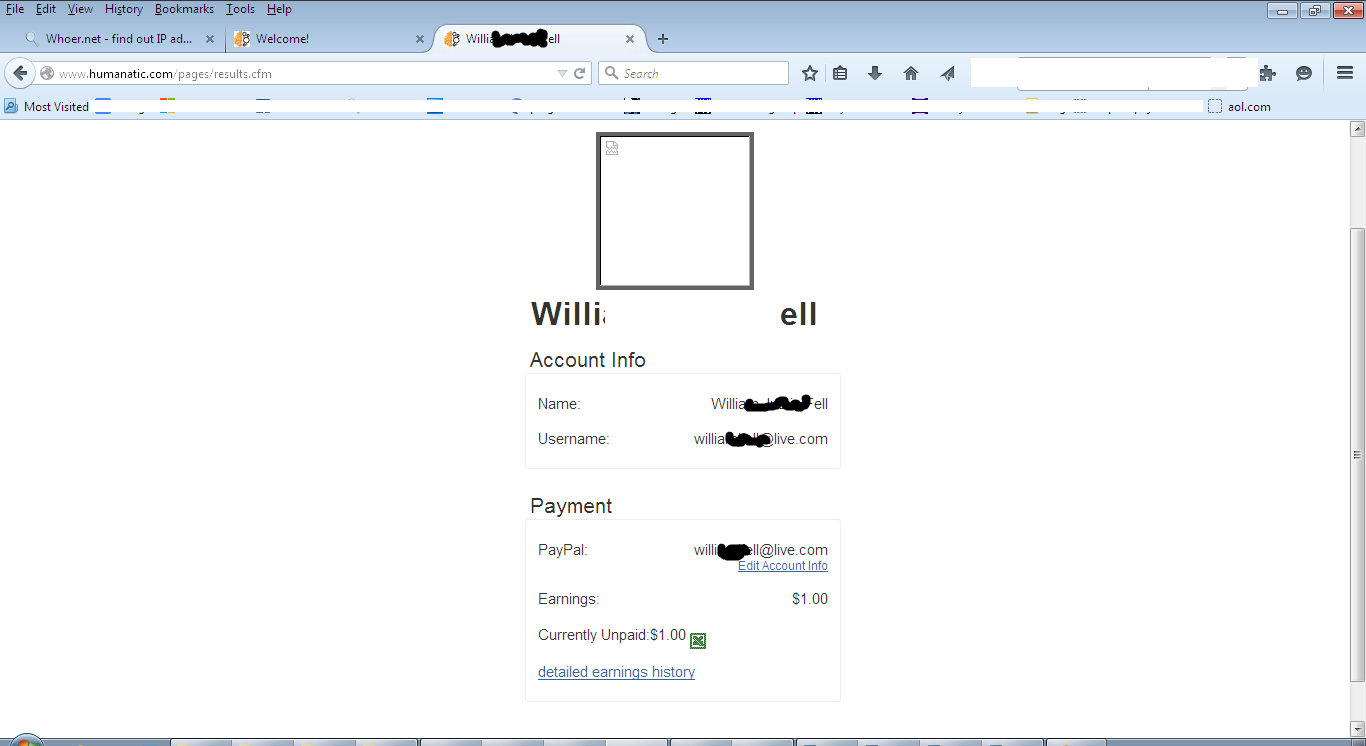Go back using the browser back arrow
This screenshot has width=1366, height=746.
coord(20,73)
